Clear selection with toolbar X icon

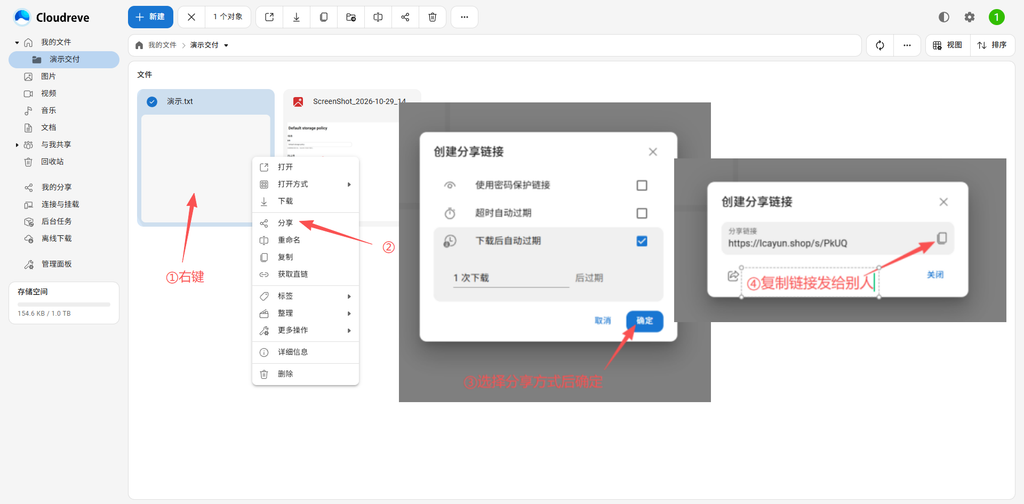[x=191, y=17]
